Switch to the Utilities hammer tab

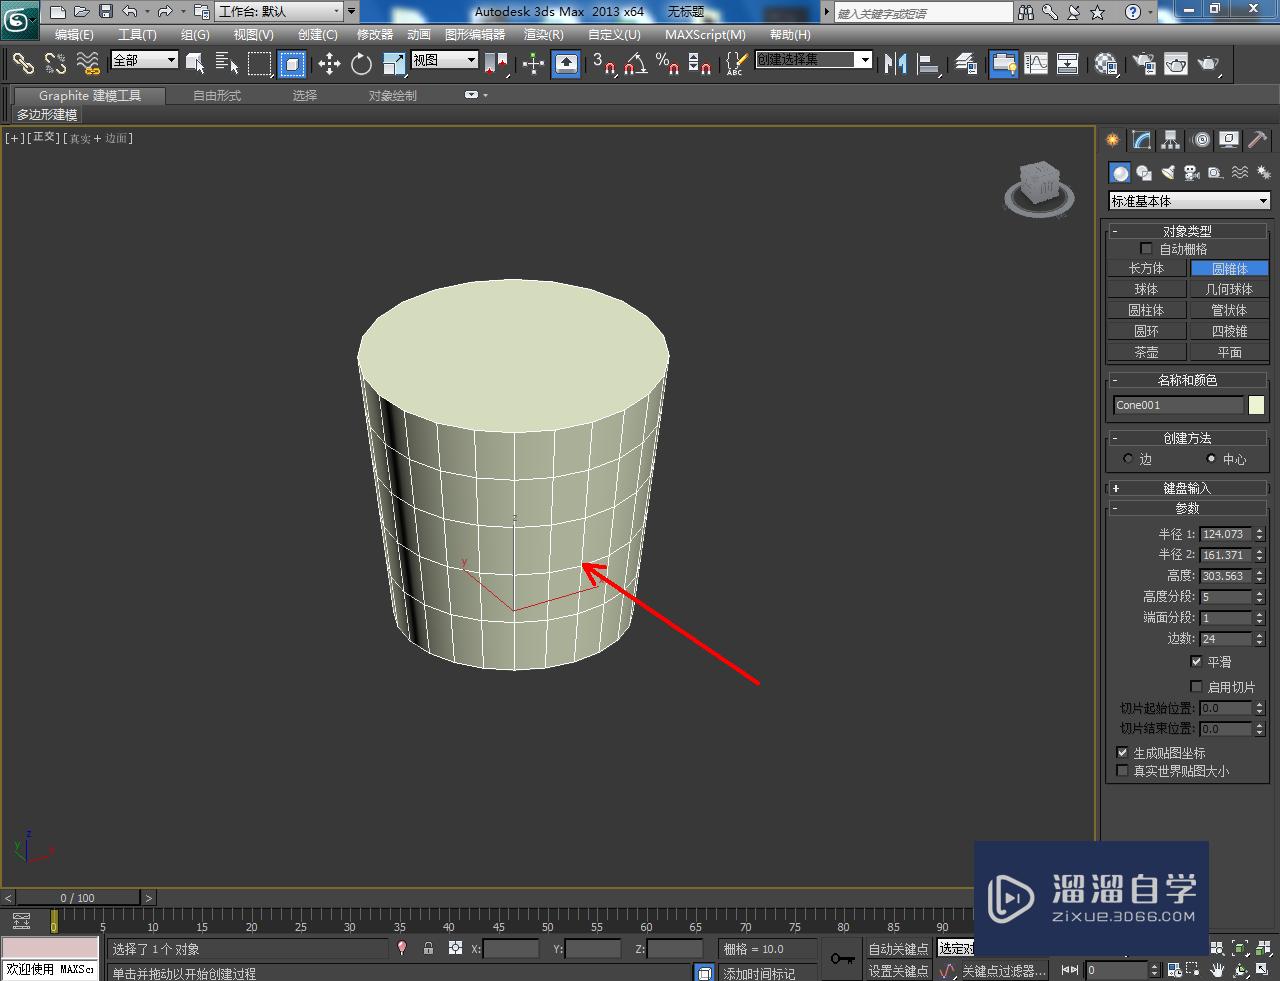pos(1258,140)
